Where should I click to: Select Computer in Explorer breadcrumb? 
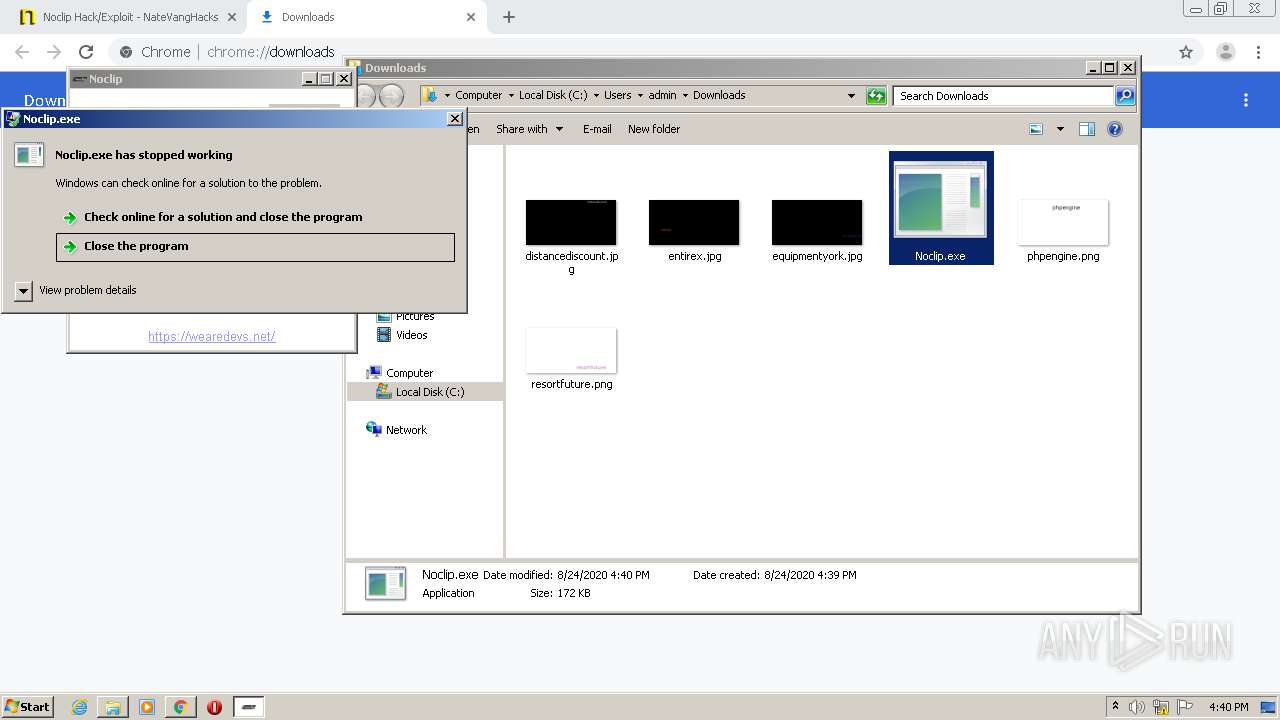pyautogui.click(x=478, y=95)
